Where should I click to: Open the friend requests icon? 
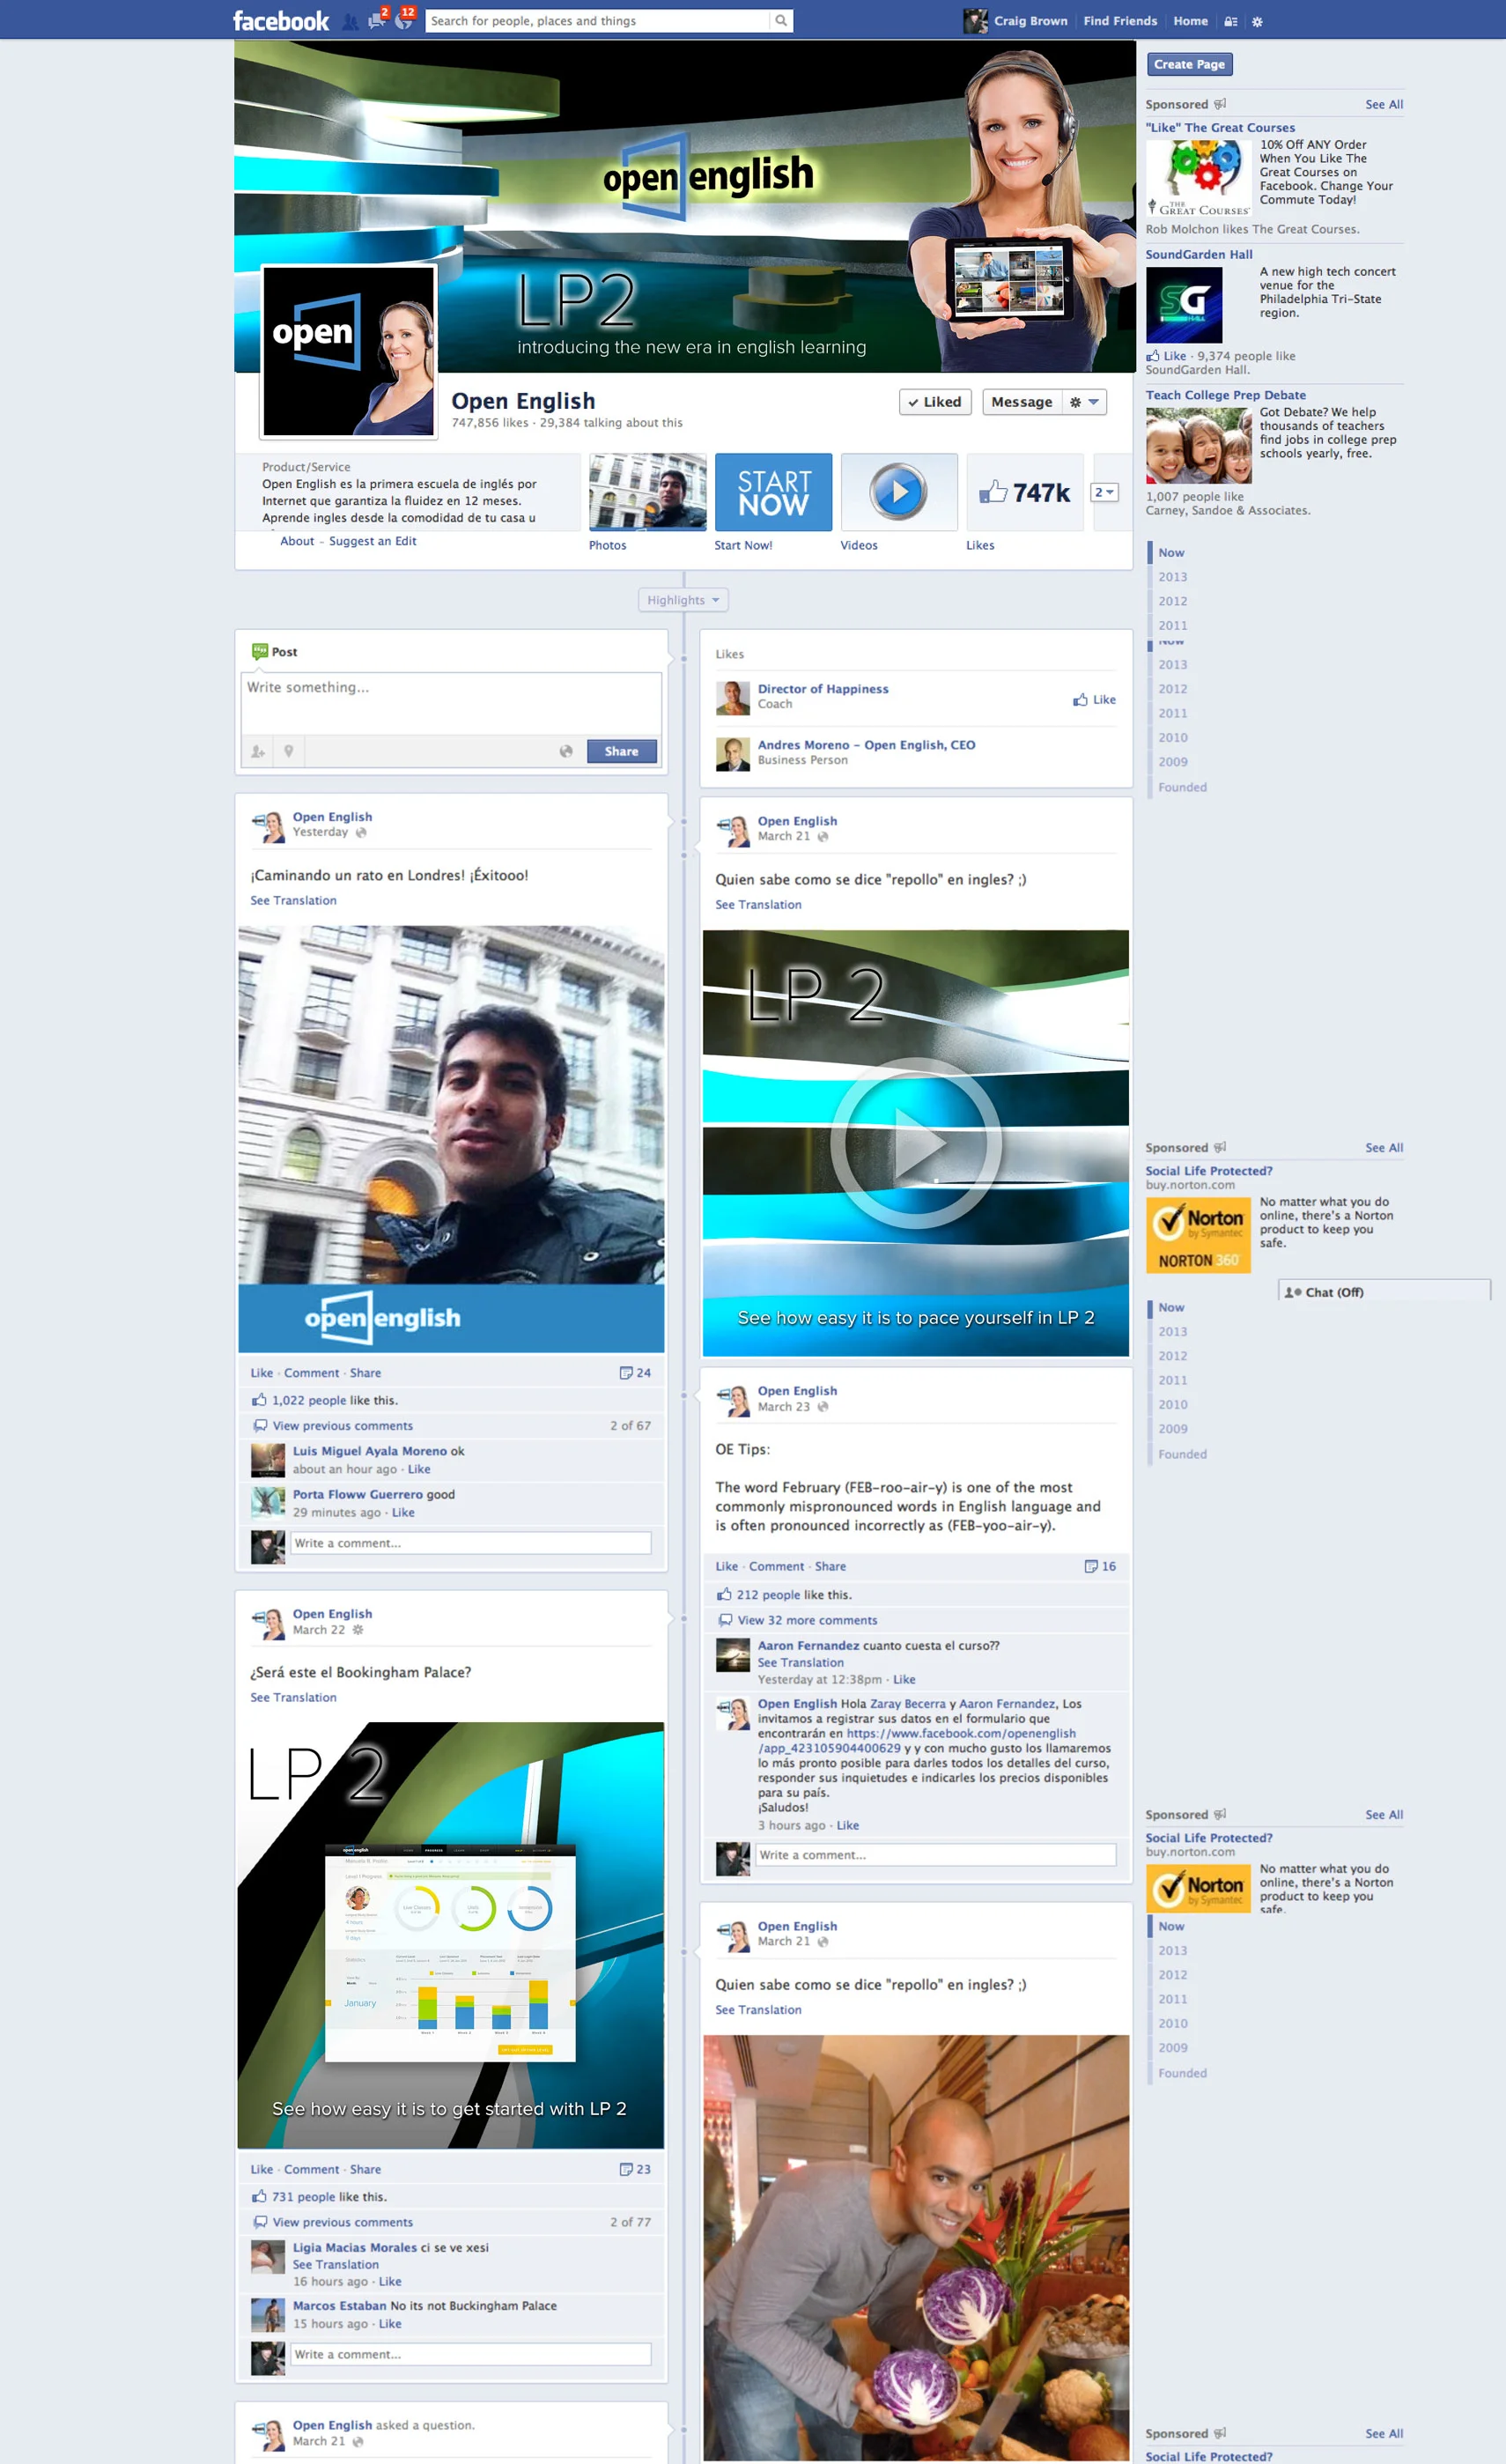click(x=350, y=21)
